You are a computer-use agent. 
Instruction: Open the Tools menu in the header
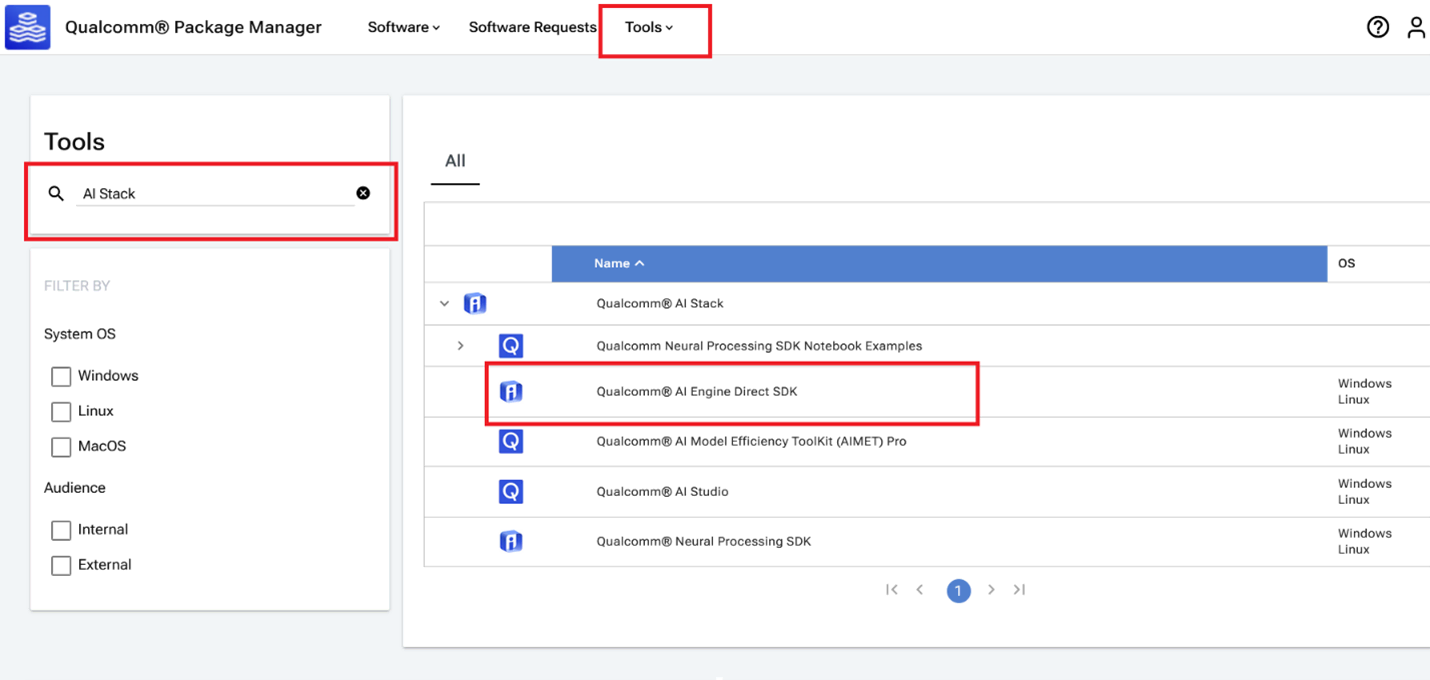click(x=648, y=27)
